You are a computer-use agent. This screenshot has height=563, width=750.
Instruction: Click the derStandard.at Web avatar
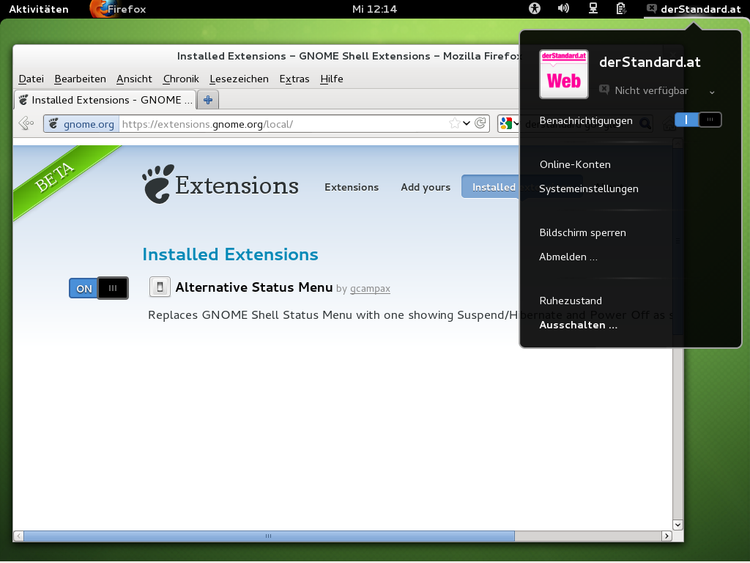(564, 74)
